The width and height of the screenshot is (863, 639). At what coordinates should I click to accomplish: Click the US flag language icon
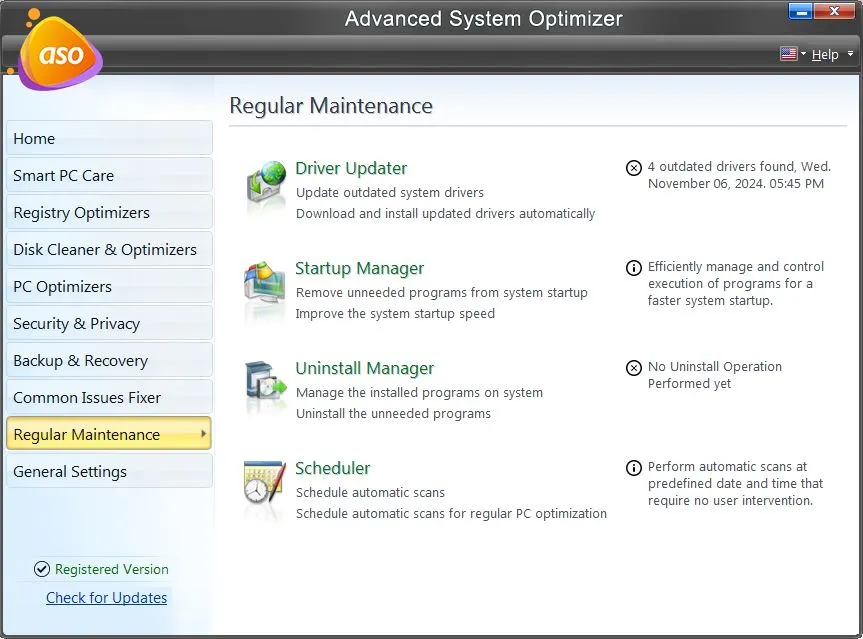788,54
